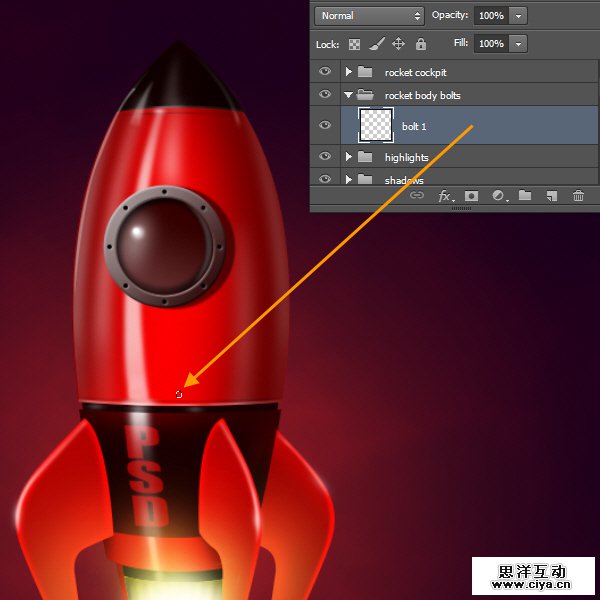The width and height of the screenshot is (600, 600).
Task: Select the shadows group name
Action: pyautogui.click(x=404, y=180)
